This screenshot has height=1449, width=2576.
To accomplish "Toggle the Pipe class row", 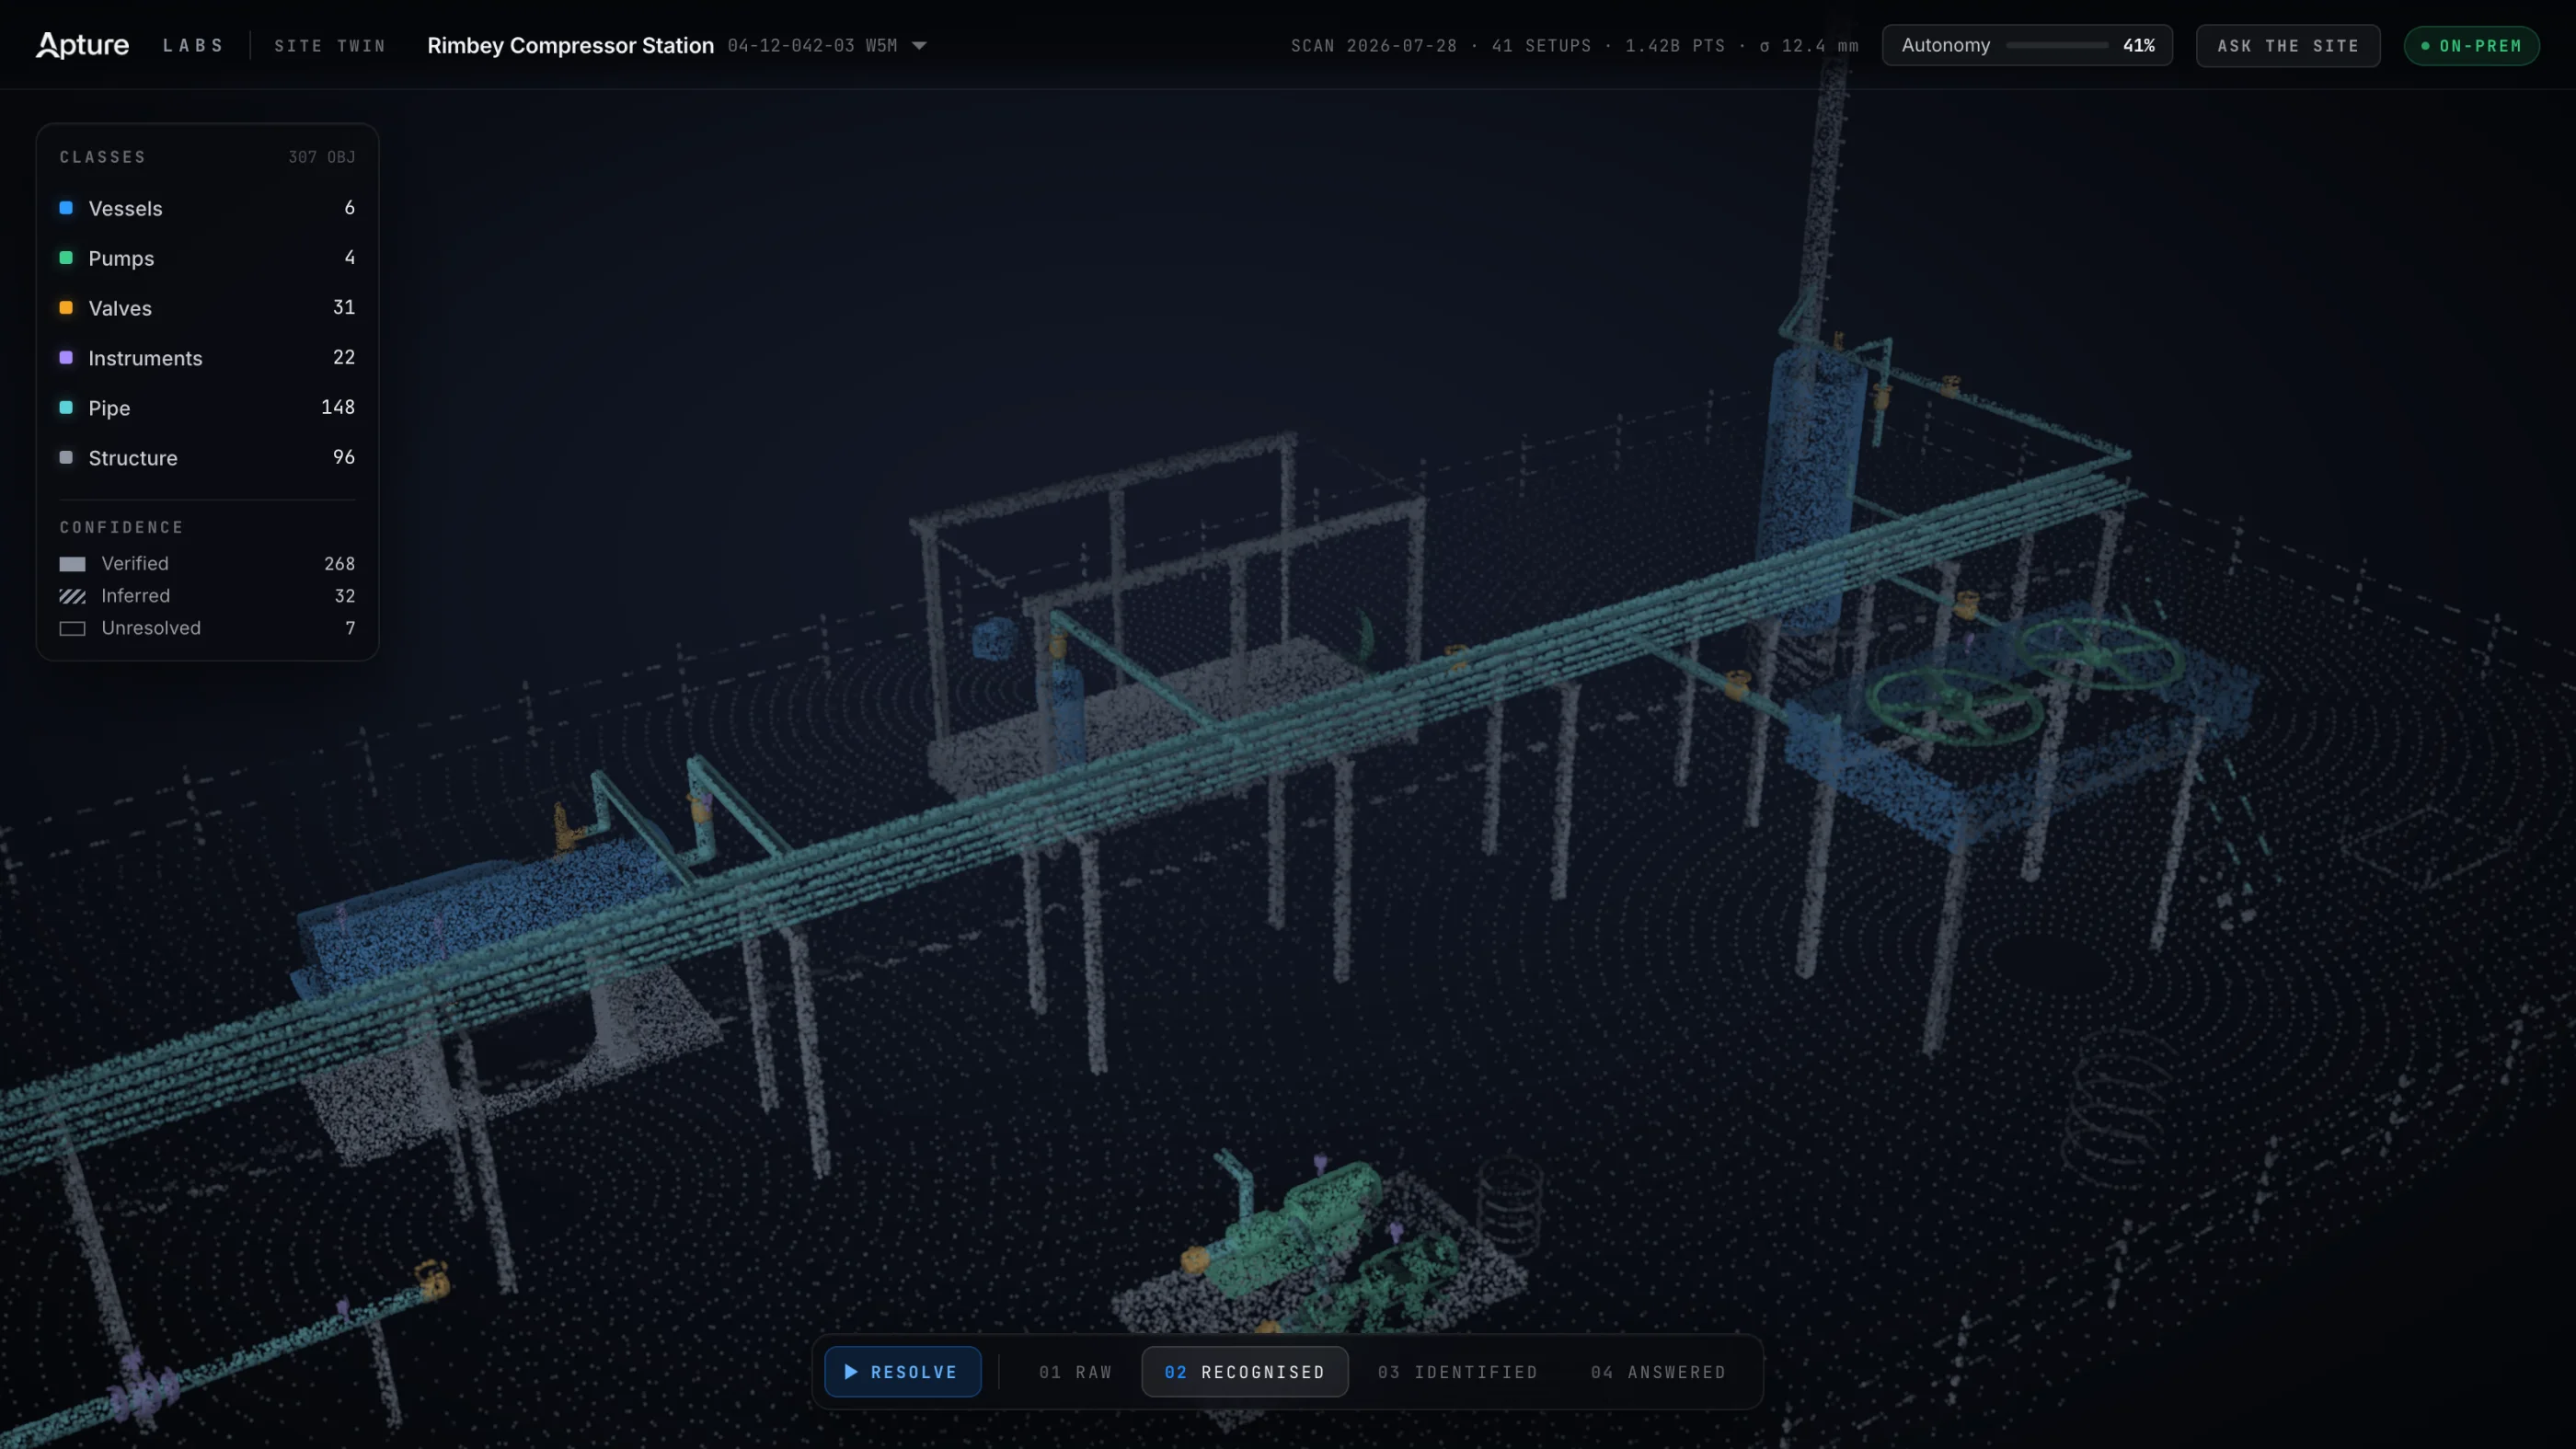I will (x=207, y=408).
